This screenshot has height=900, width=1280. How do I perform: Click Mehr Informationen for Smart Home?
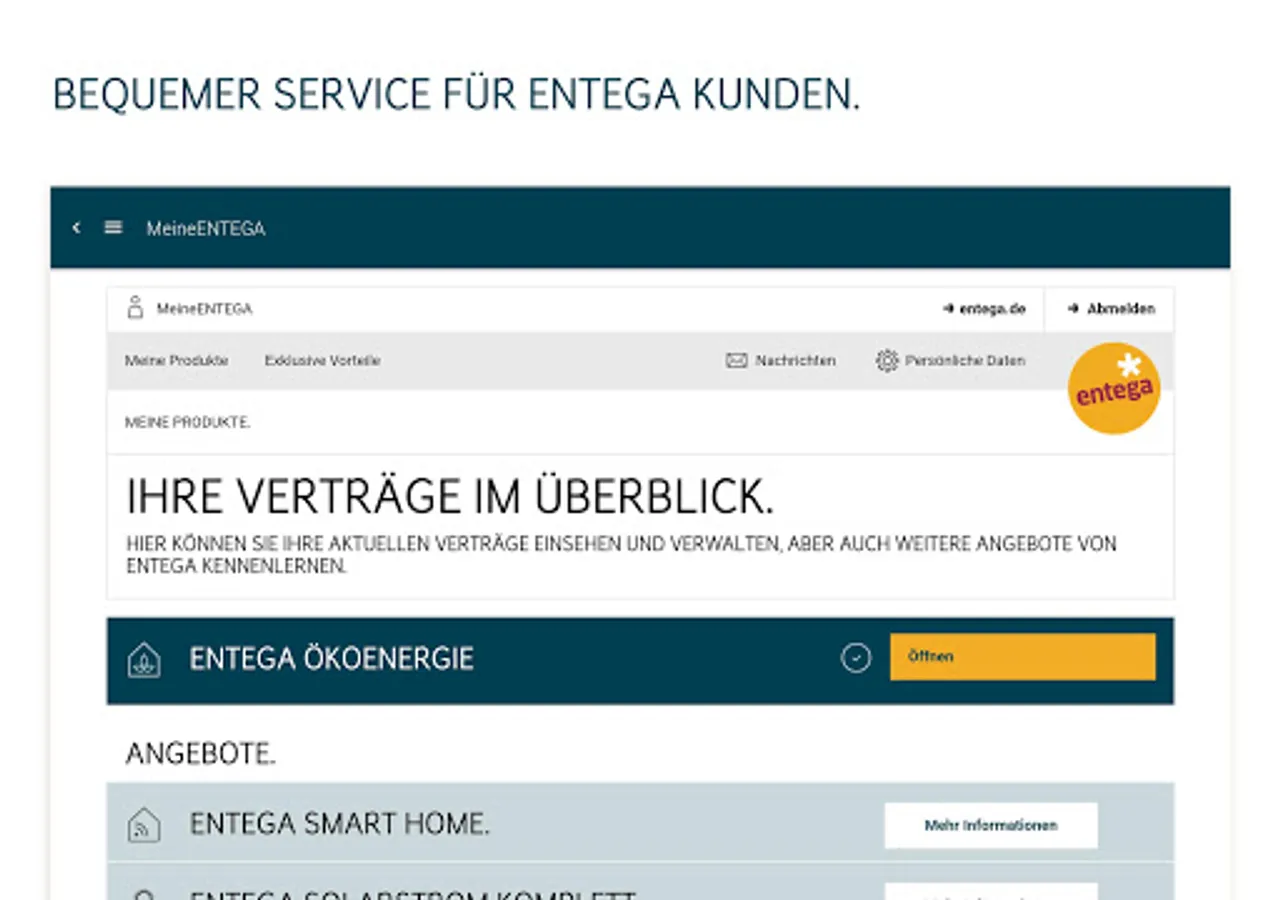tap(991, 826)
